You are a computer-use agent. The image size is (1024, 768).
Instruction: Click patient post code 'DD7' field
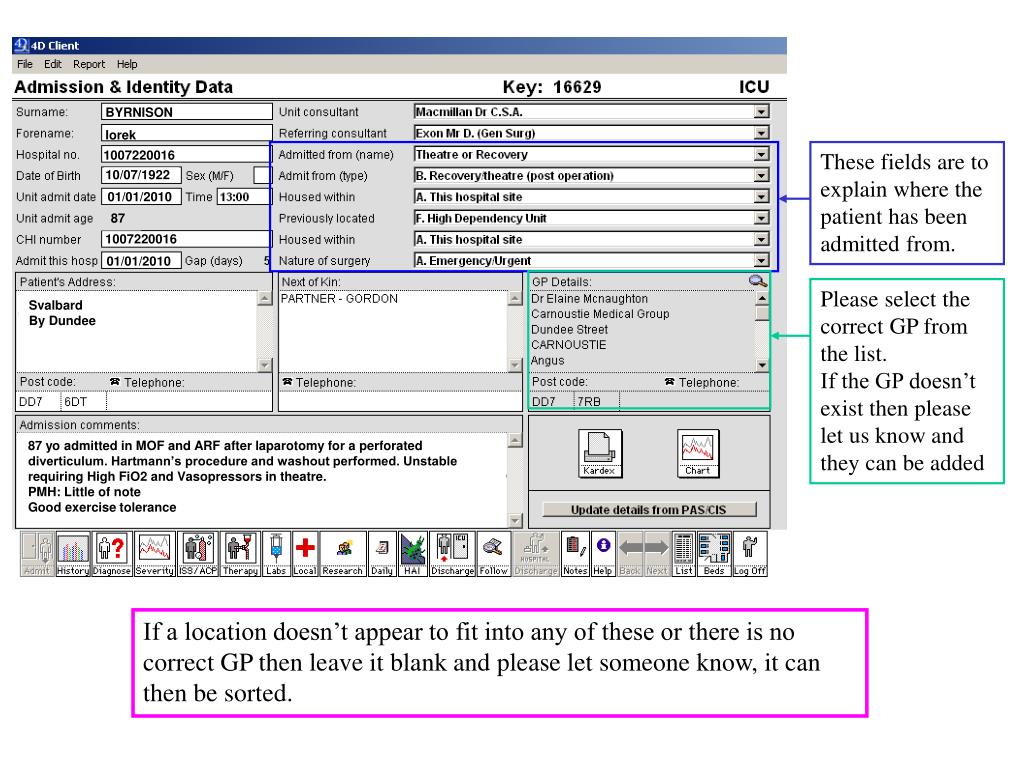coord(38,402)
